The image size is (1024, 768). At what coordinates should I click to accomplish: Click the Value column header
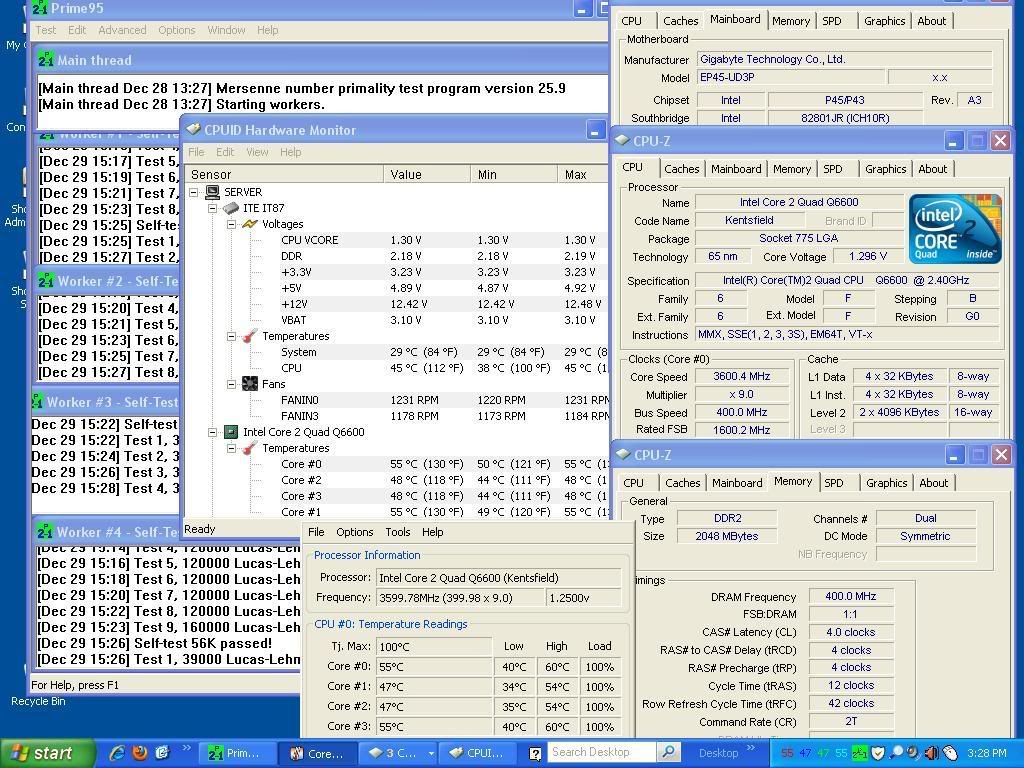point(426,174)
